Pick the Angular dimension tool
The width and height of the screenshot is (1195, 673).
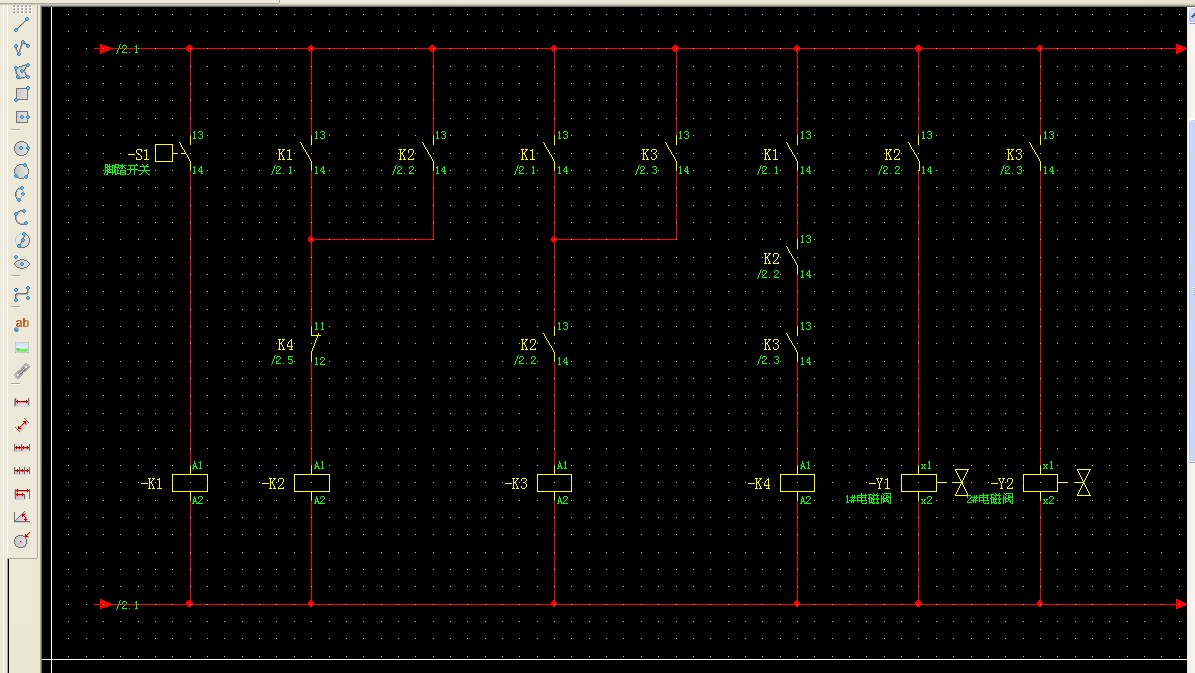point(21,517)
